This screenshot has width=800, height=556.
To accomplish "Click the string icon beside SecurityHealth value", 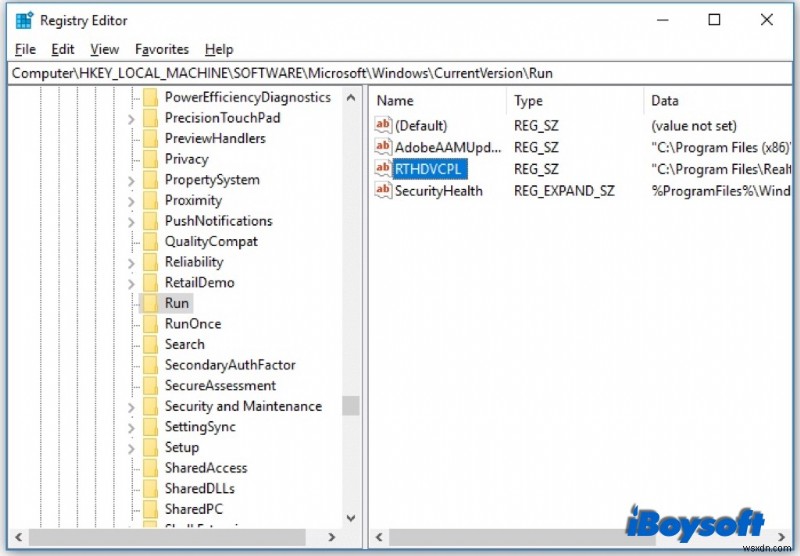I will 383,190.
